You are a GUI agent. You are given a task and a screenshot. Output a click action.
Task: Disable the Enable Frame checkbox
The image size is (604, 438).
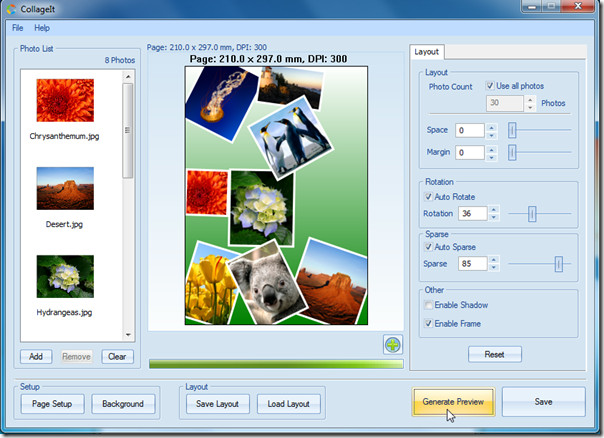[428, 323]
